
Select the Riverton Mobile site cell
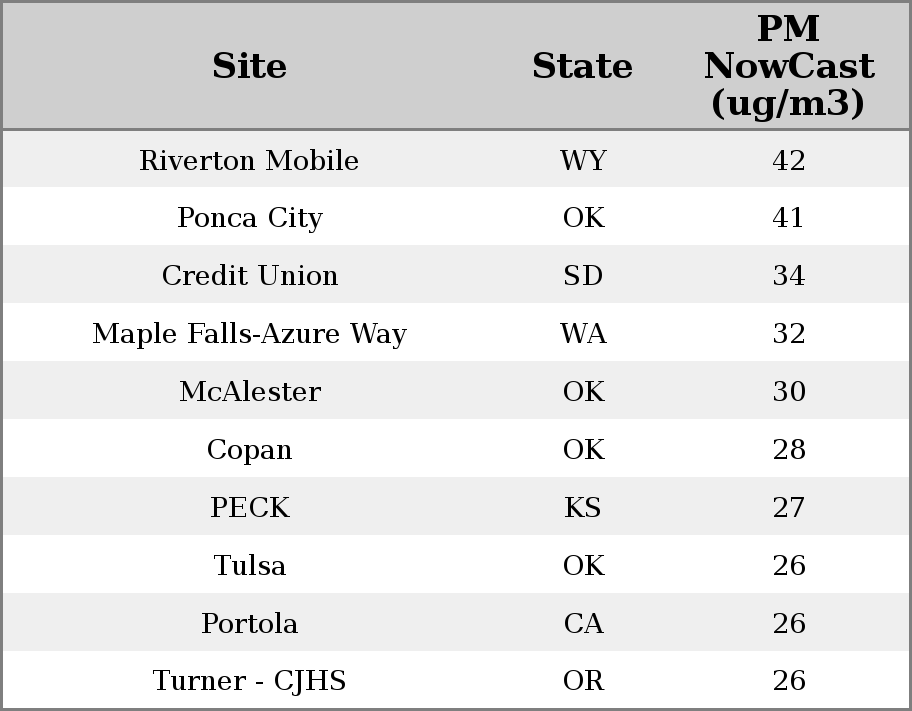pyautogui.click(x=249, y=160)
